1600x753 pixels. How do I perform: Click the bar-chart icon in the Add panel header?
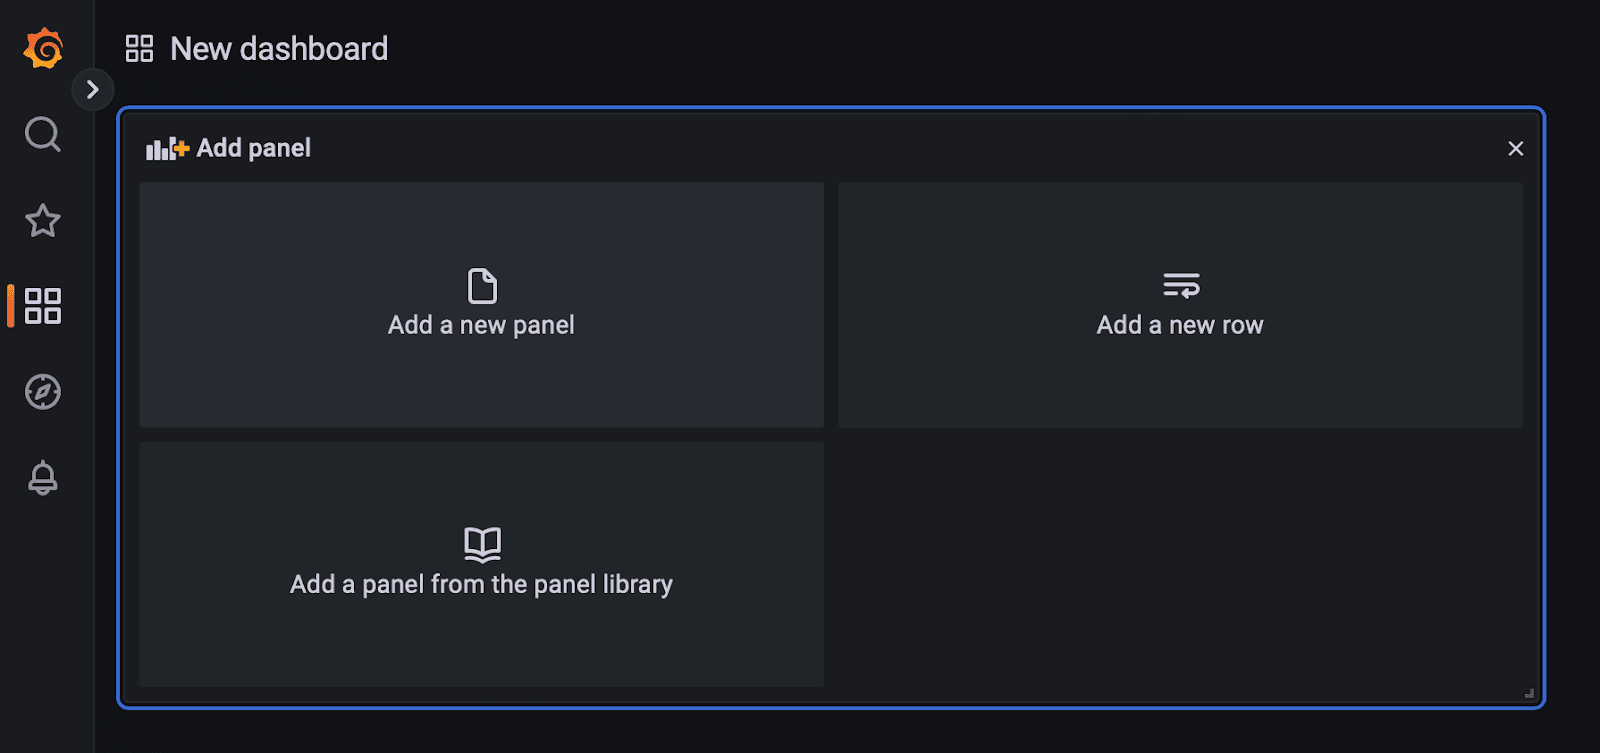coord(163,147)
